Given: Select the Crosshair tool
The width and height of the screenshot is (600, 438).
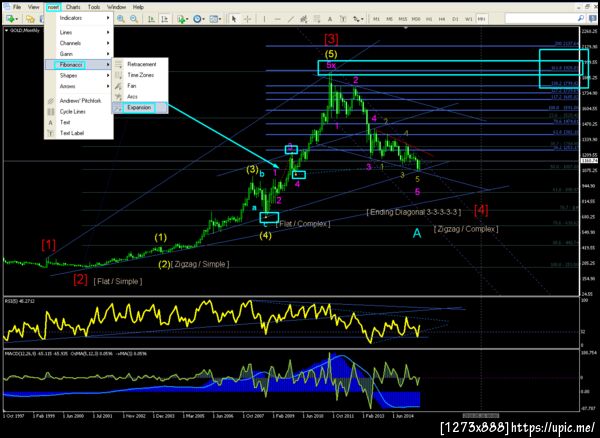Looking at the screenshot, I should coord(247,19).
